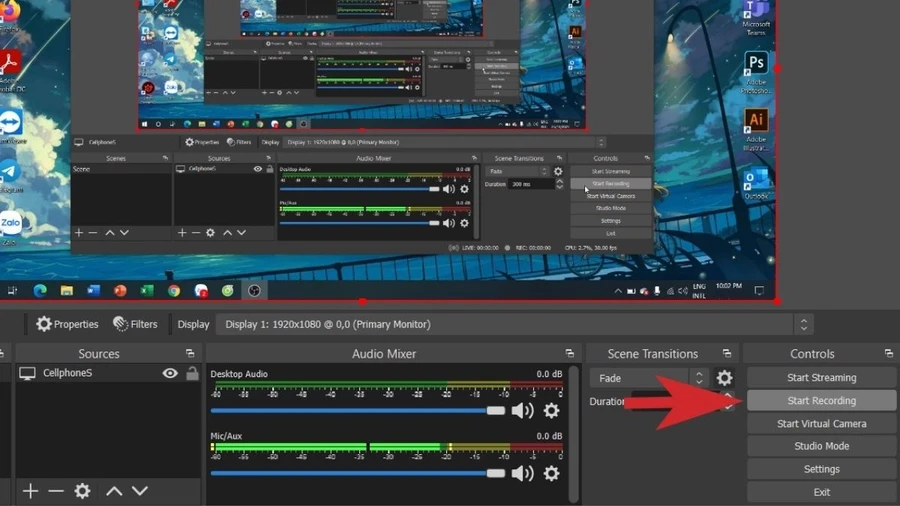This screenshot has width=900, height=506.
Task: Open Zalo desktop shortcut in preview
Action: pos(10,227)
